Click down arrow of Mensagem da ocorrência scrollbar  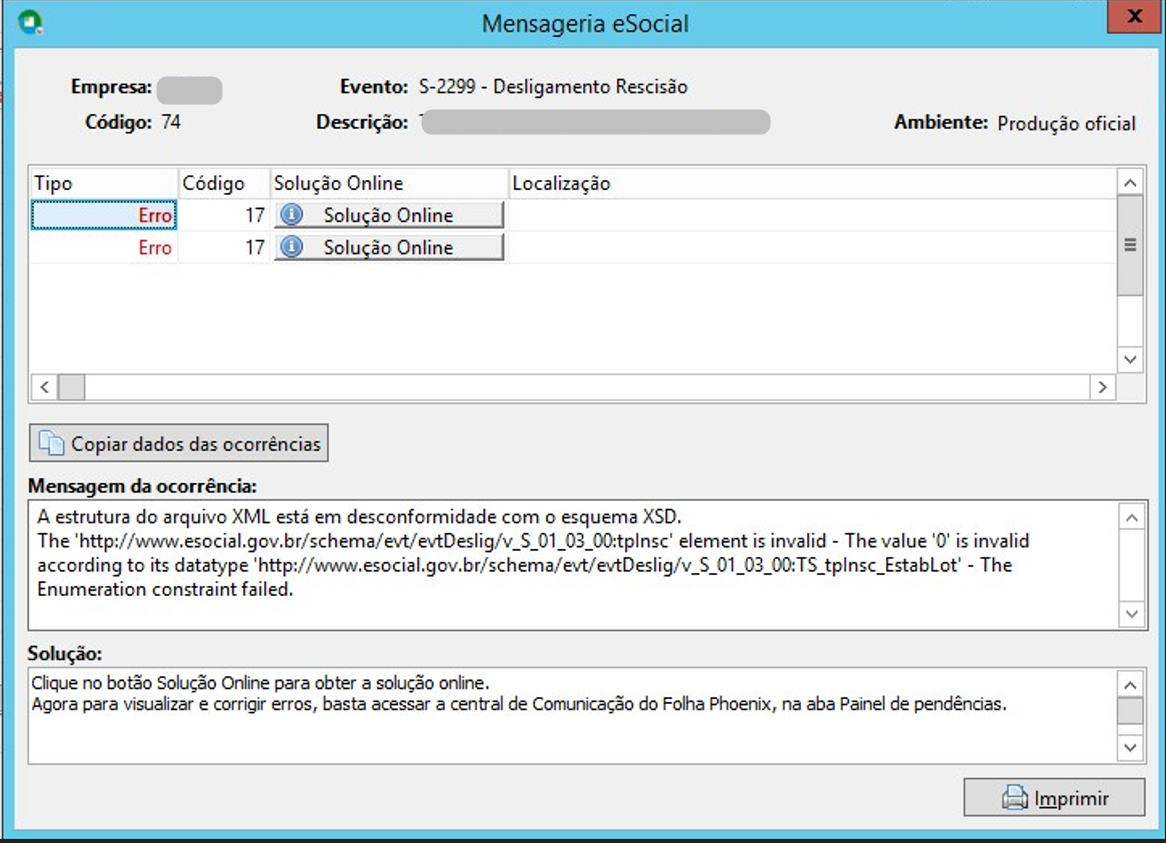1132,614
